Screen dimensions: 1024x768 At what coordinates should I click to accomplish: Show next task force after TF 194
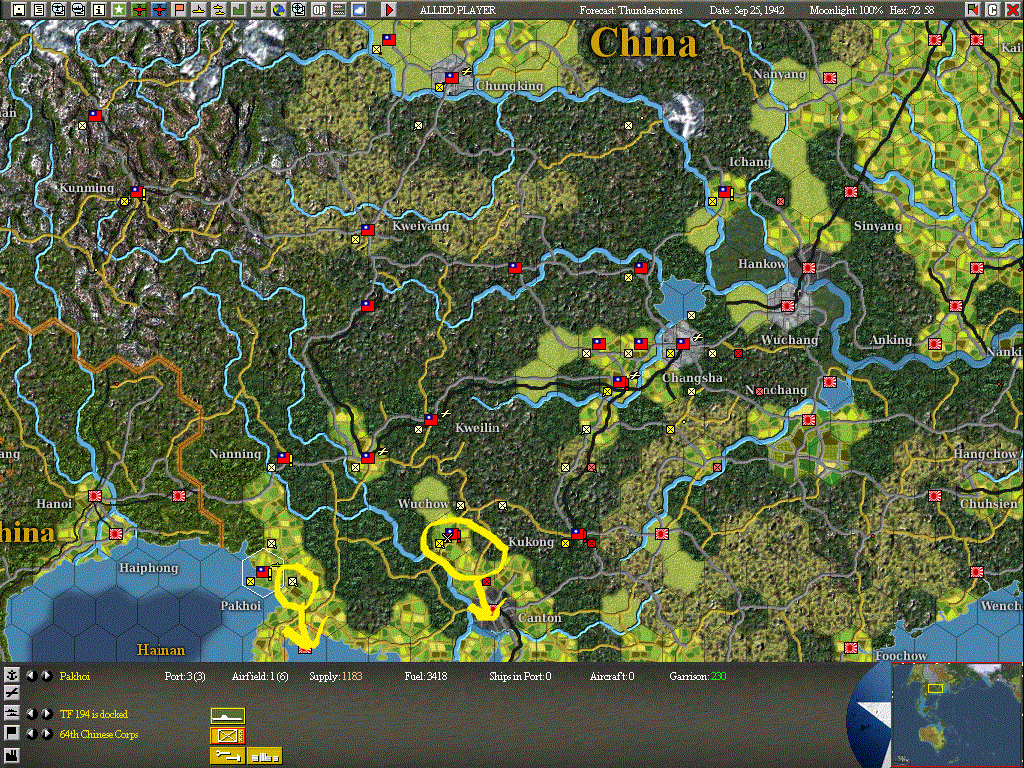coord(46,714)
